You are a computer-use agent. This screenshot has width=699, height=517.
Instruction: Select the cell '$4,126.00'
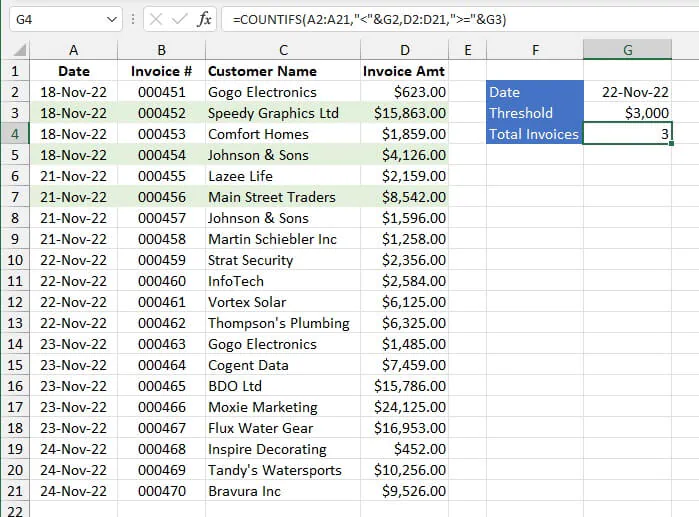[x=405, y=155]
